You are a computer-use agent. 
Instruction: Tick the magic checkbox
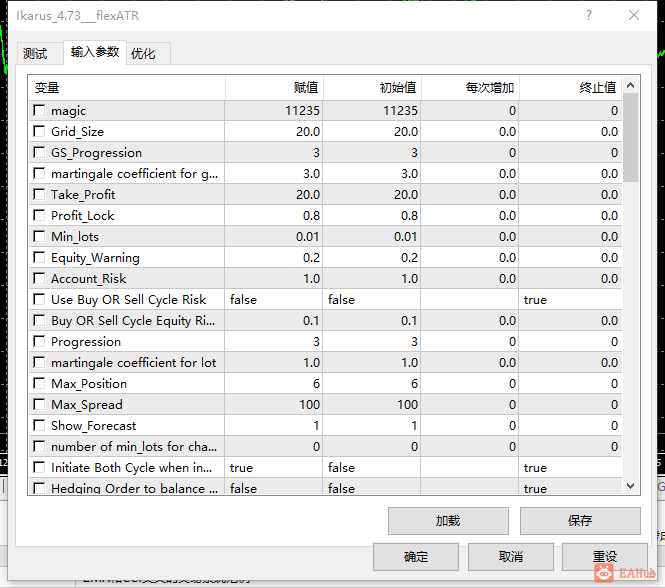tap(39, 110)
